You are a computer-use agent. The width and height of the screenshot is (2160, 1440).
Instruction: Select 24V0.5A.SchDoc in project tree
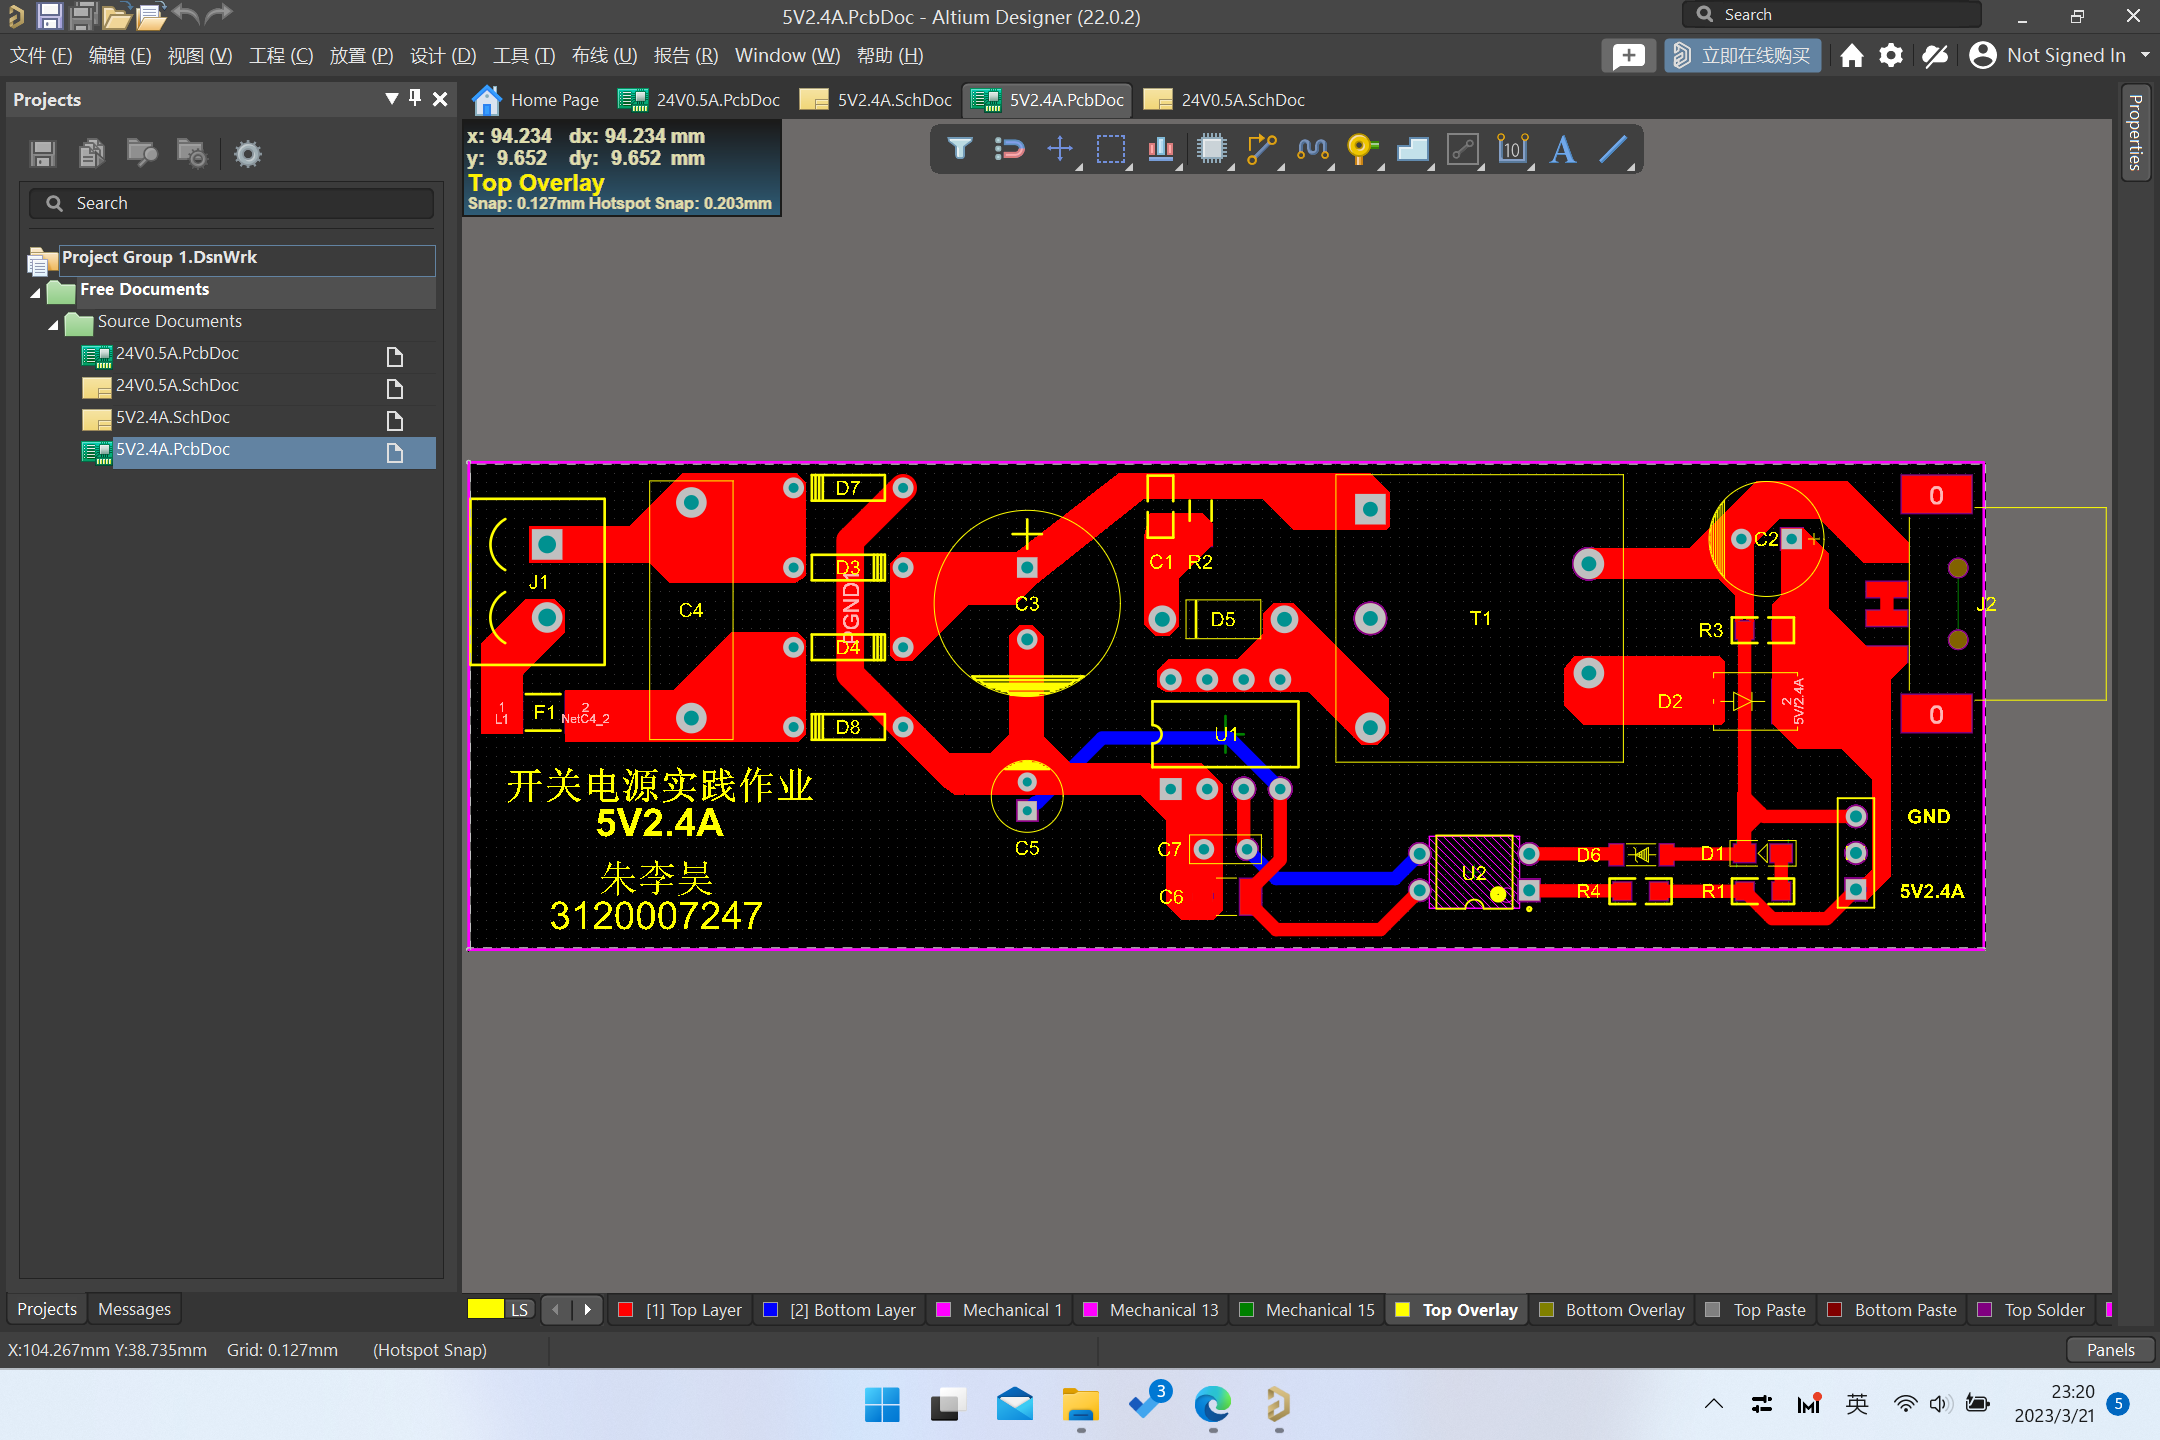[177, 386]
